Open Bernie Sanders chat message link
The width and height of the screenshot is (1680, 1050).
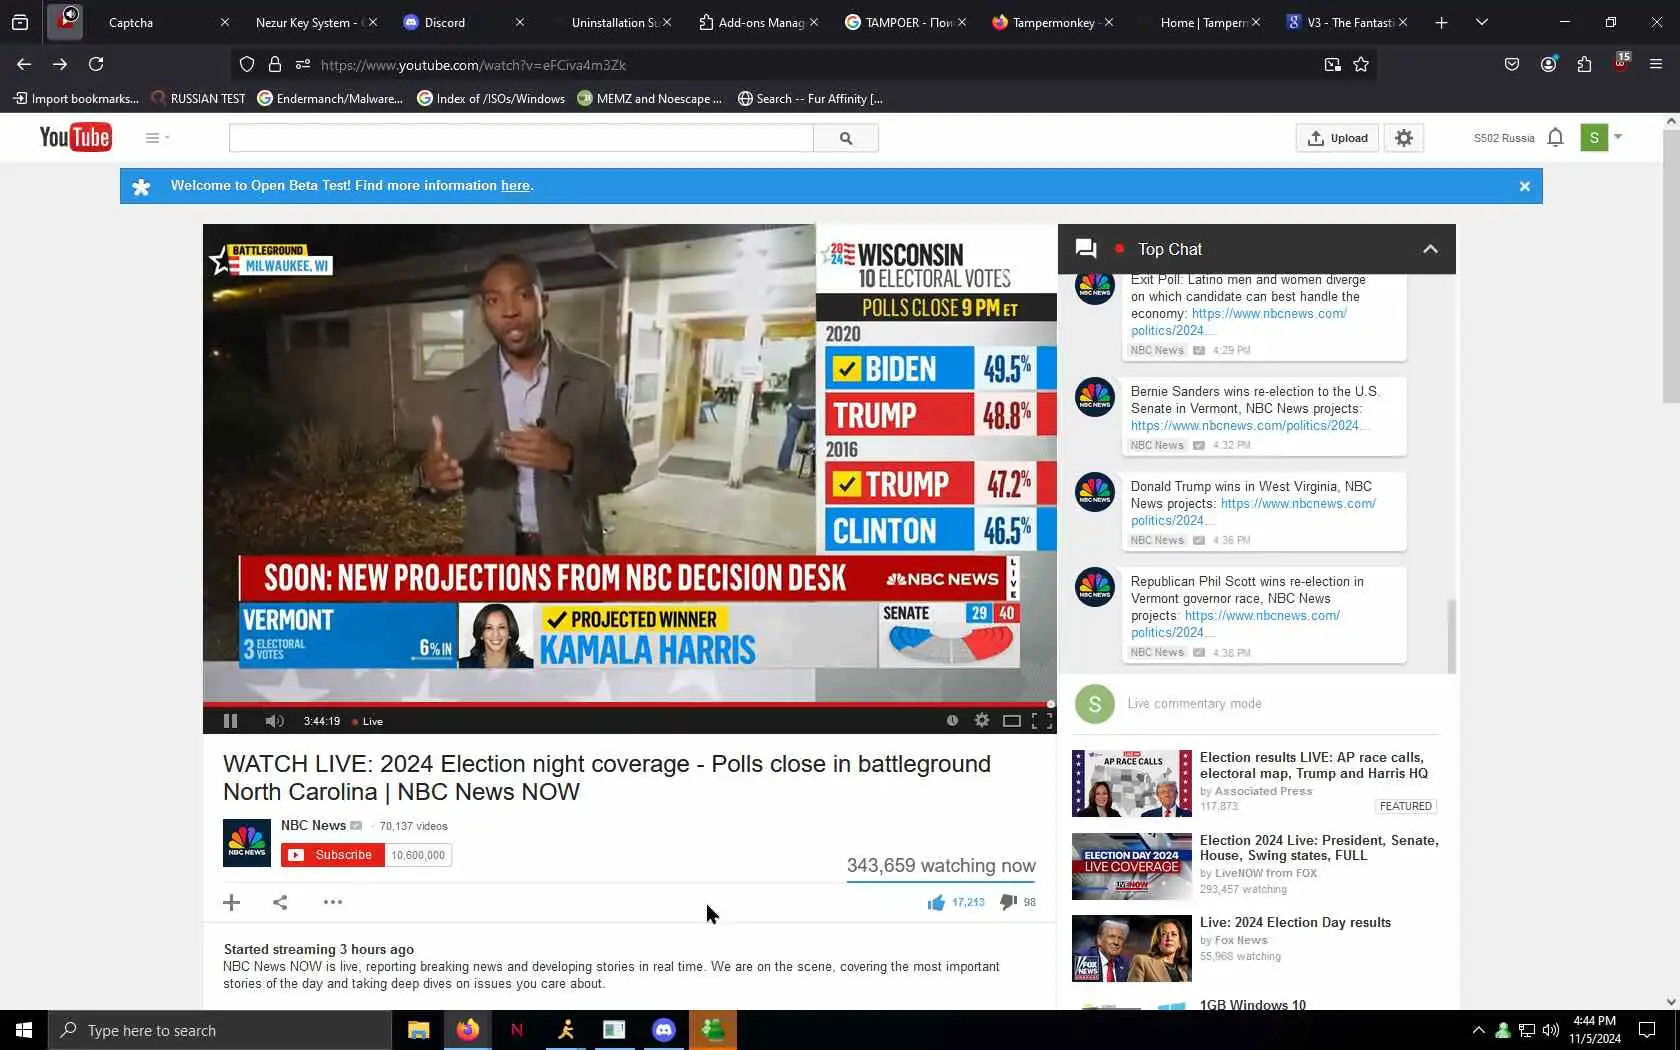tap(1249, 426)
